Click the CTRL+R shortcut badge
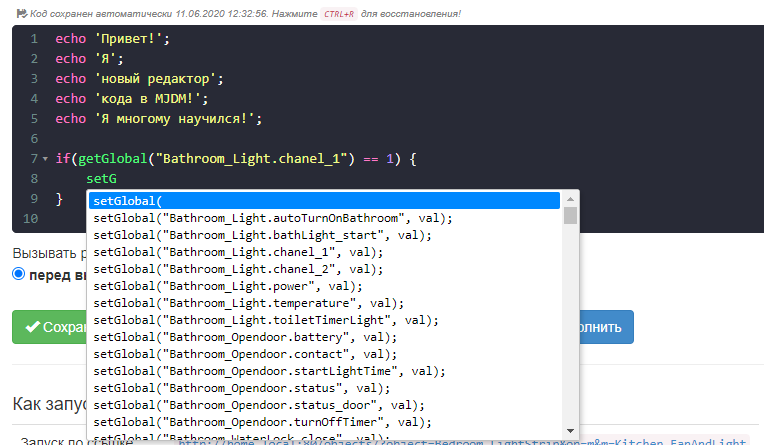The image size is (764, 445). 339,14
